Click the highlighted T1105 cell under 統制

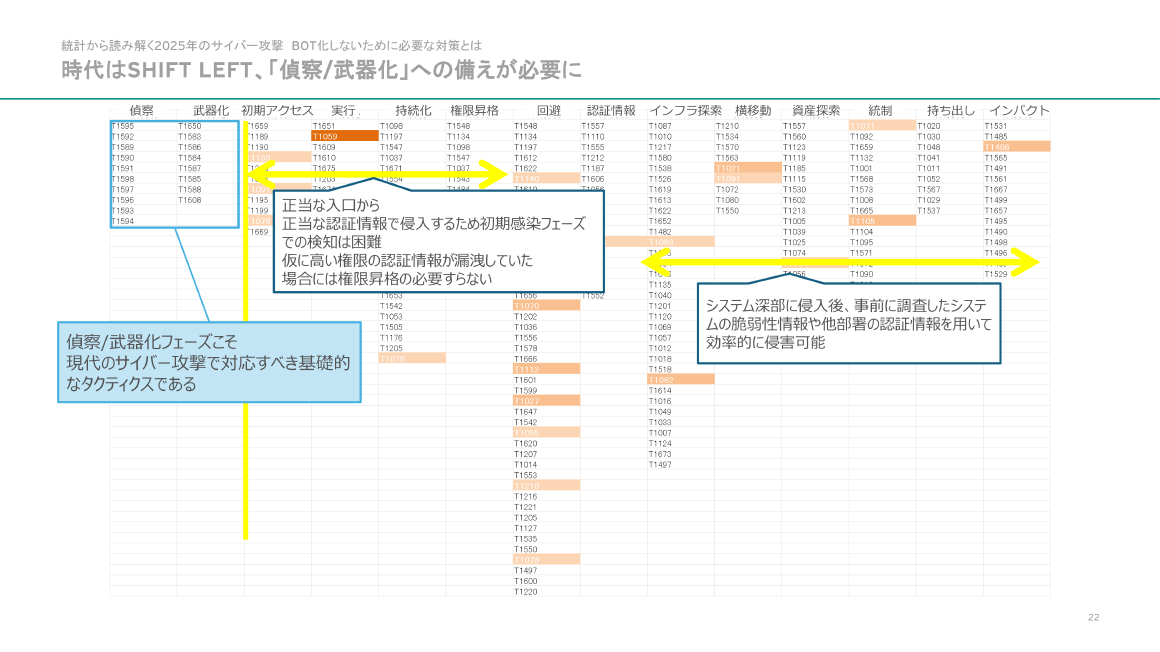863,220
